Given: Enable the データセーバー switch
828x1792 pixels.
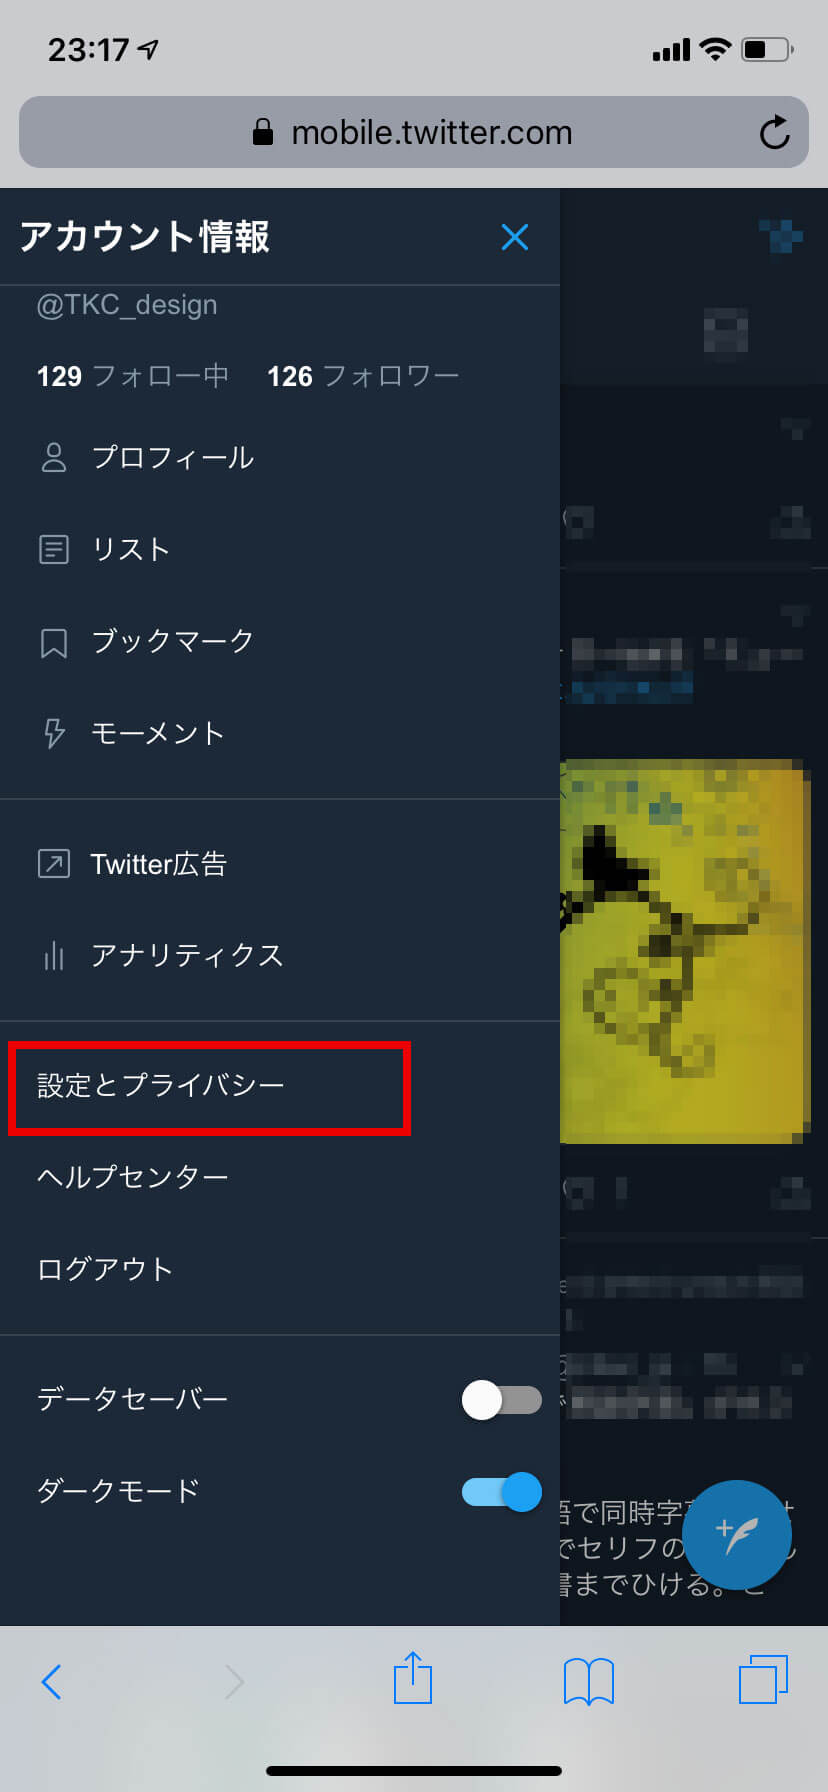Looking at the screenshot, I should pos(501,1399).
